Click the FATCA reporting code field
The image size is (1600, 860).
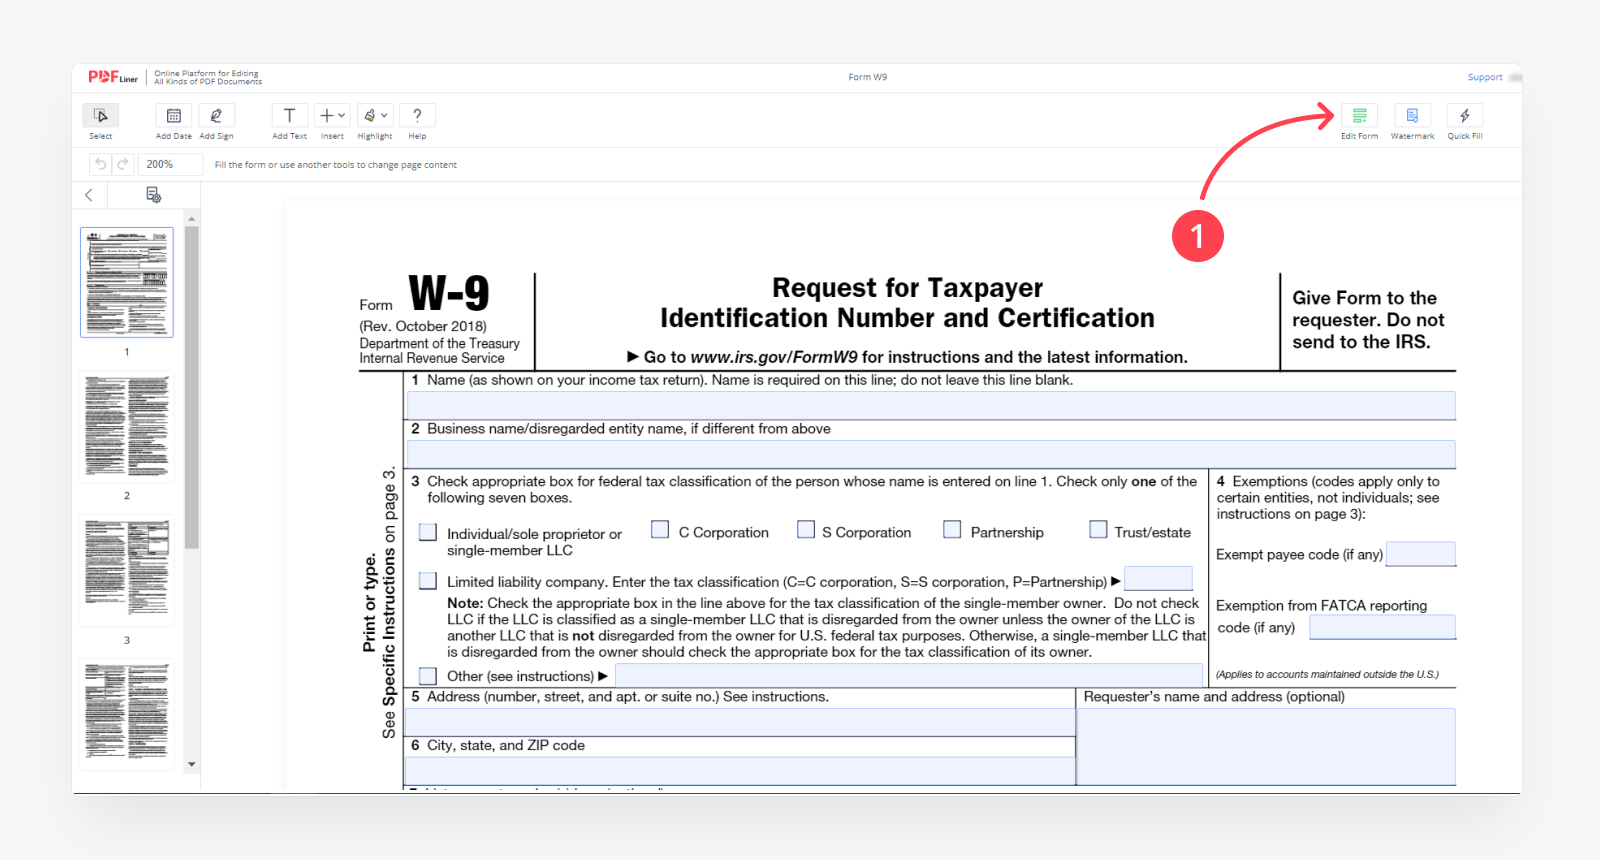(1382, 627)
